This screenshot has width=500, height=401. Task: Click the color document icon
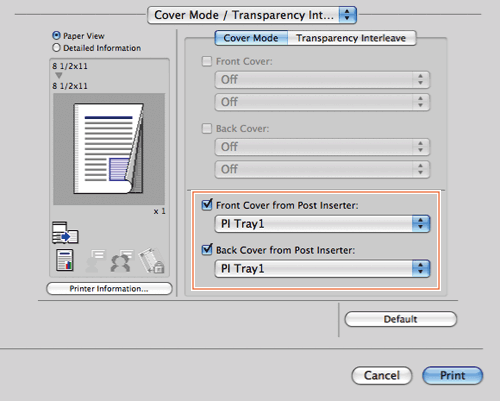(x=65, y=260)
